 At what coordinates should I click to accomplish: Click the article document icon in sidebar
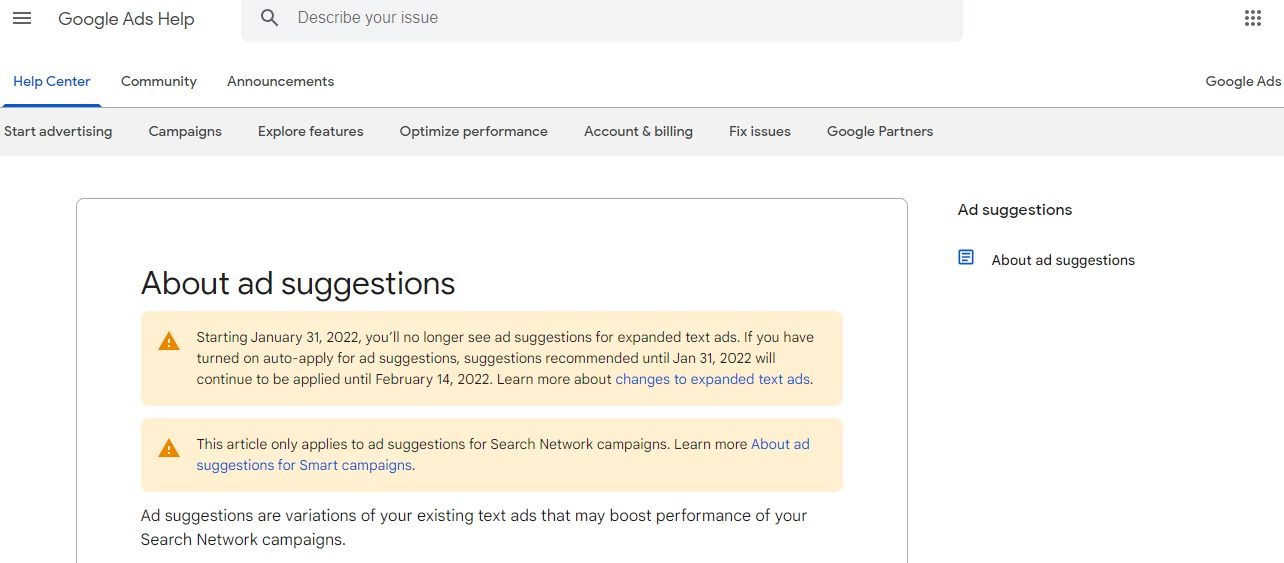966,258
